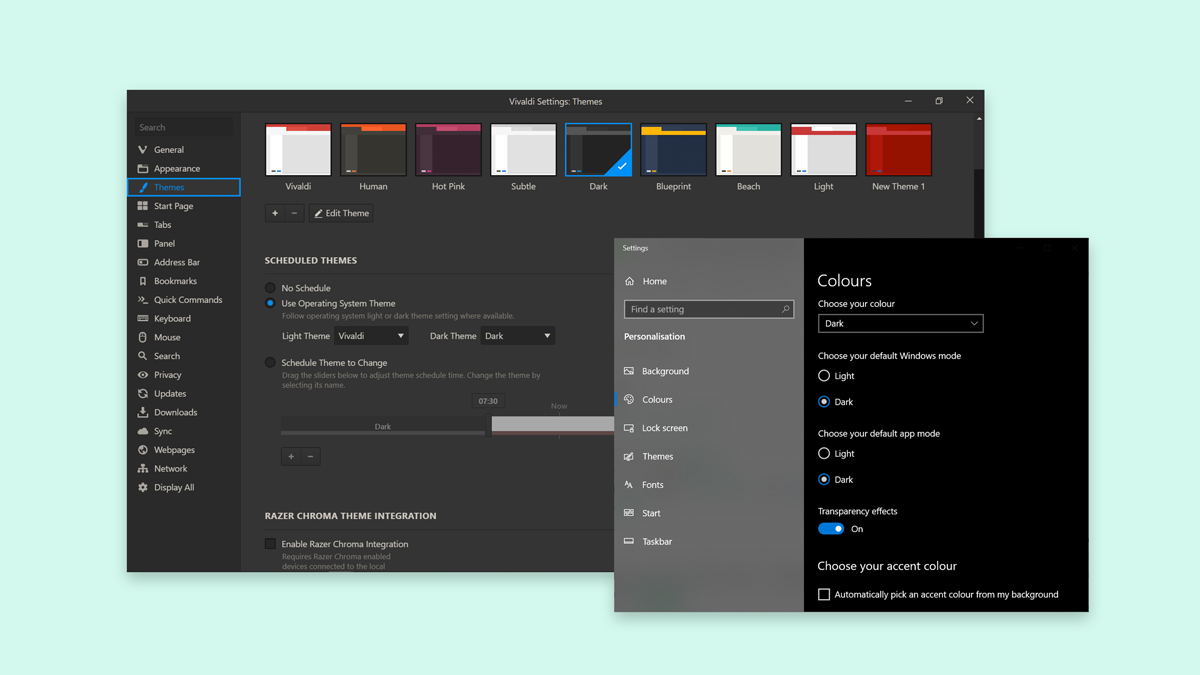Go to Tabs settings in Vivaldi
This screenshot has width=1200, height=675.
click(184, 225)
